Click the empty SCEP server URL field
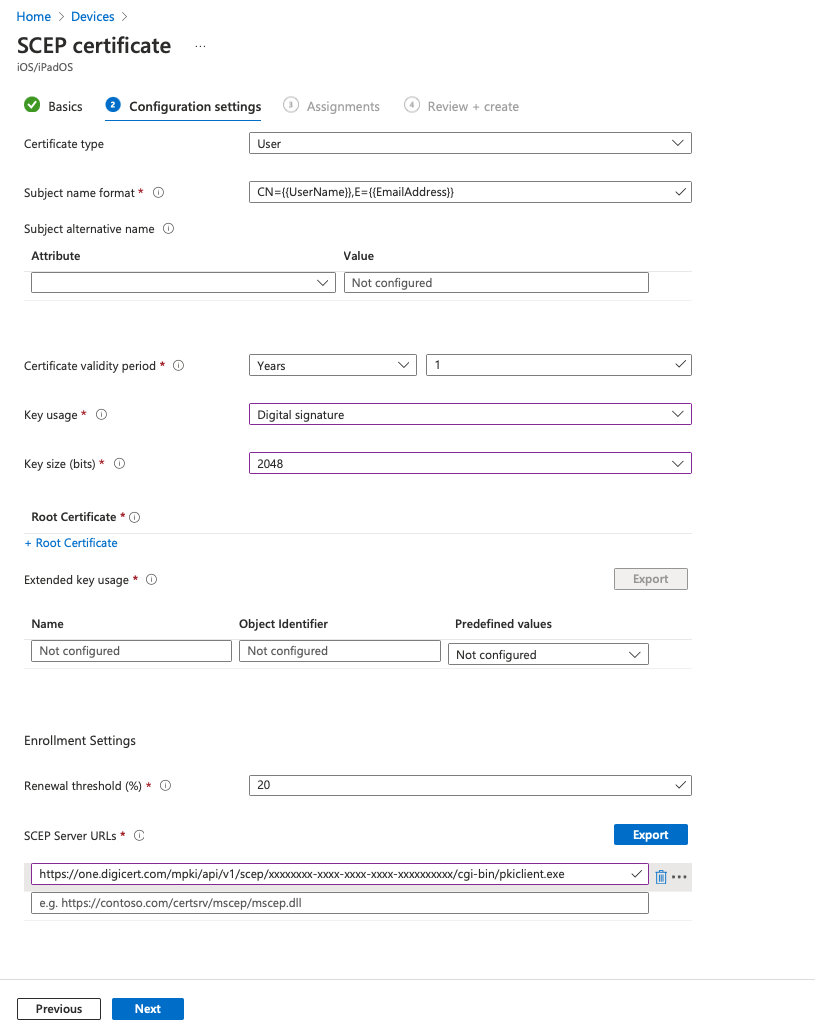Screen dimensions: 815x1033 click(339, 903)
